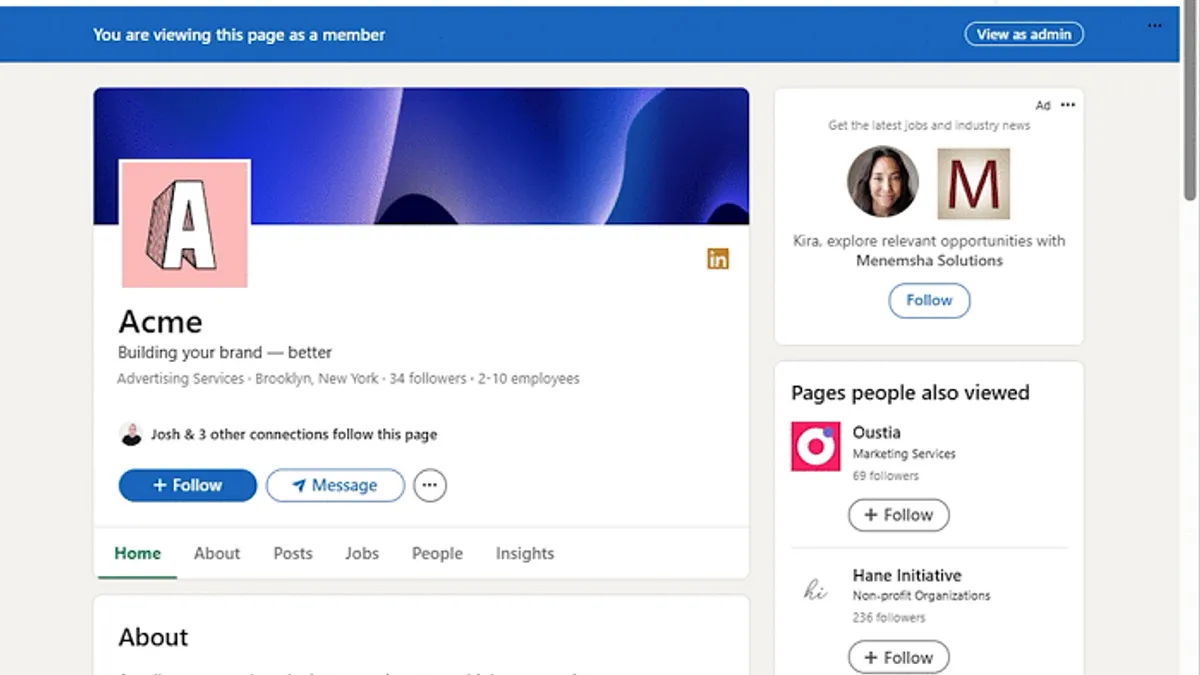The height and width of the screenshot is (675, 1200).
Task: Click 'Get the latest jobs and industry news'
Action: [929, 126]
